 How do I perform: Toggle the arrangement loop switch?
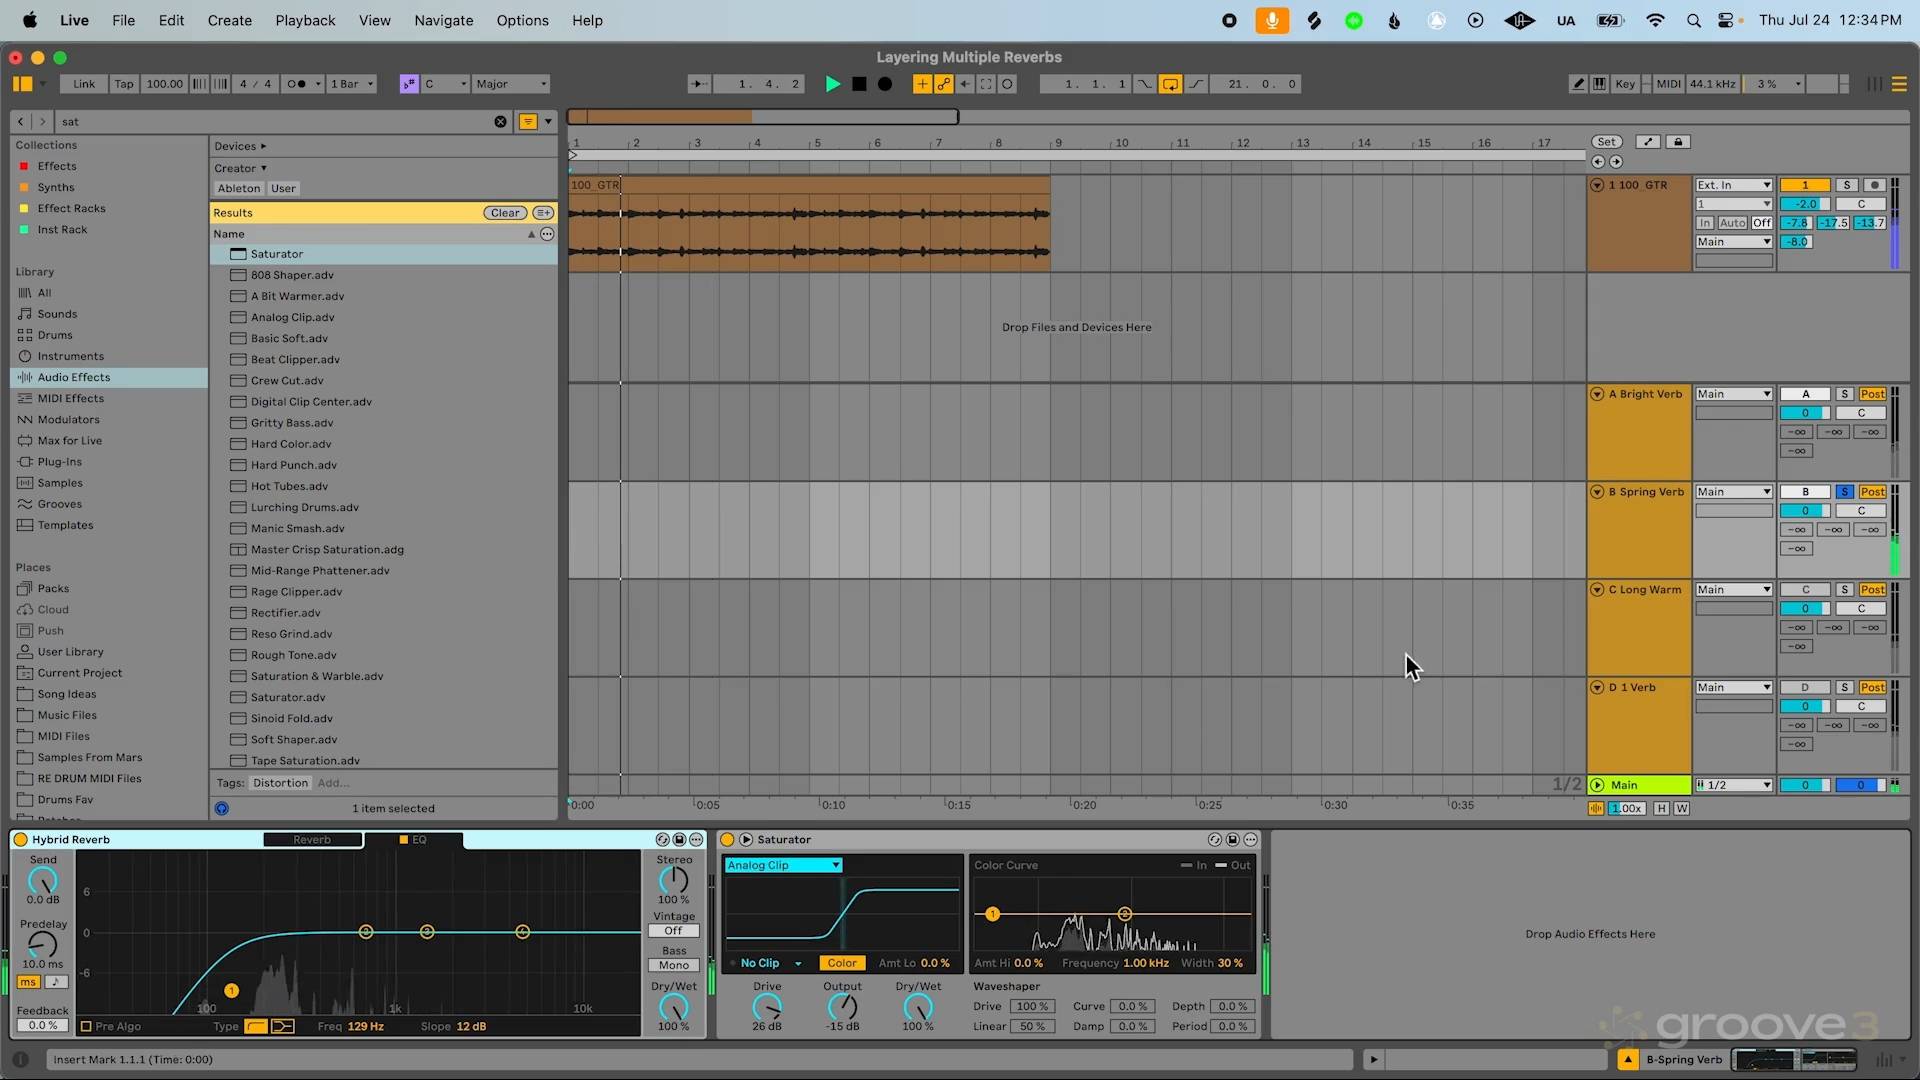click(1170, 84)
